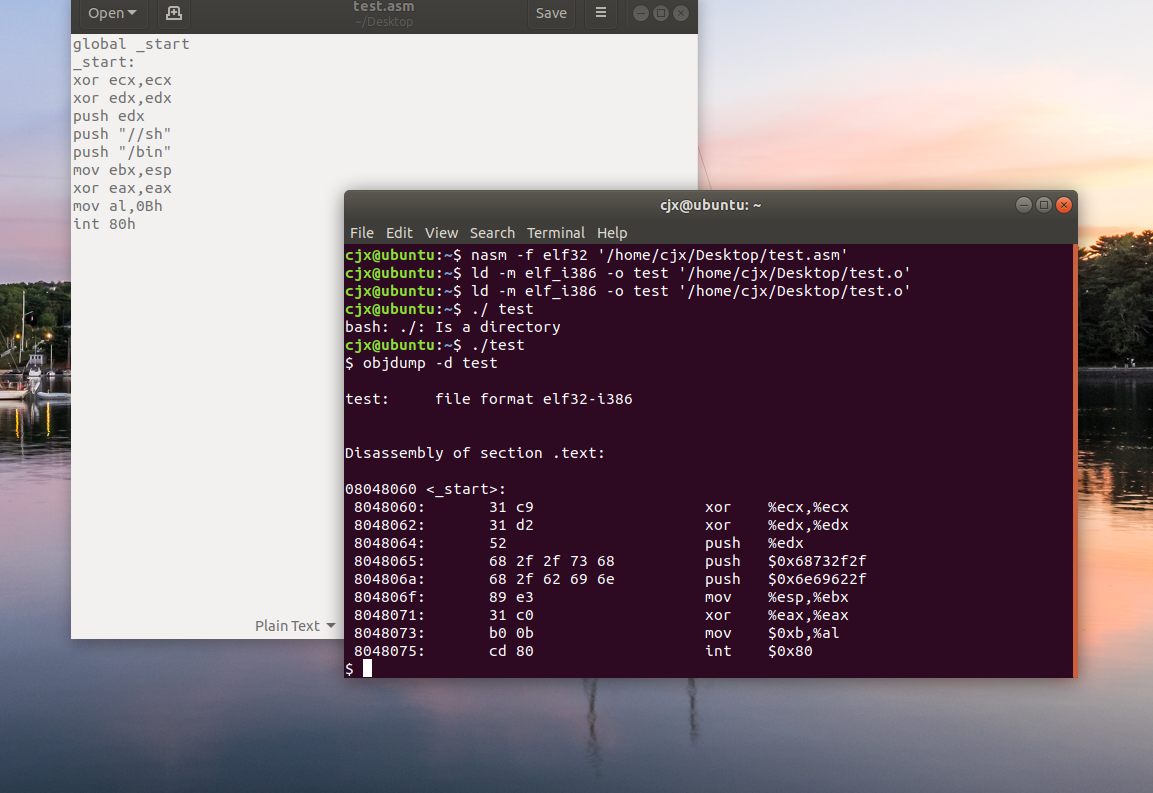Click the terminal title 'cjx@ubuntu: ~'
The height and width of the screenshot is (793, 1153).
point(710,205)
